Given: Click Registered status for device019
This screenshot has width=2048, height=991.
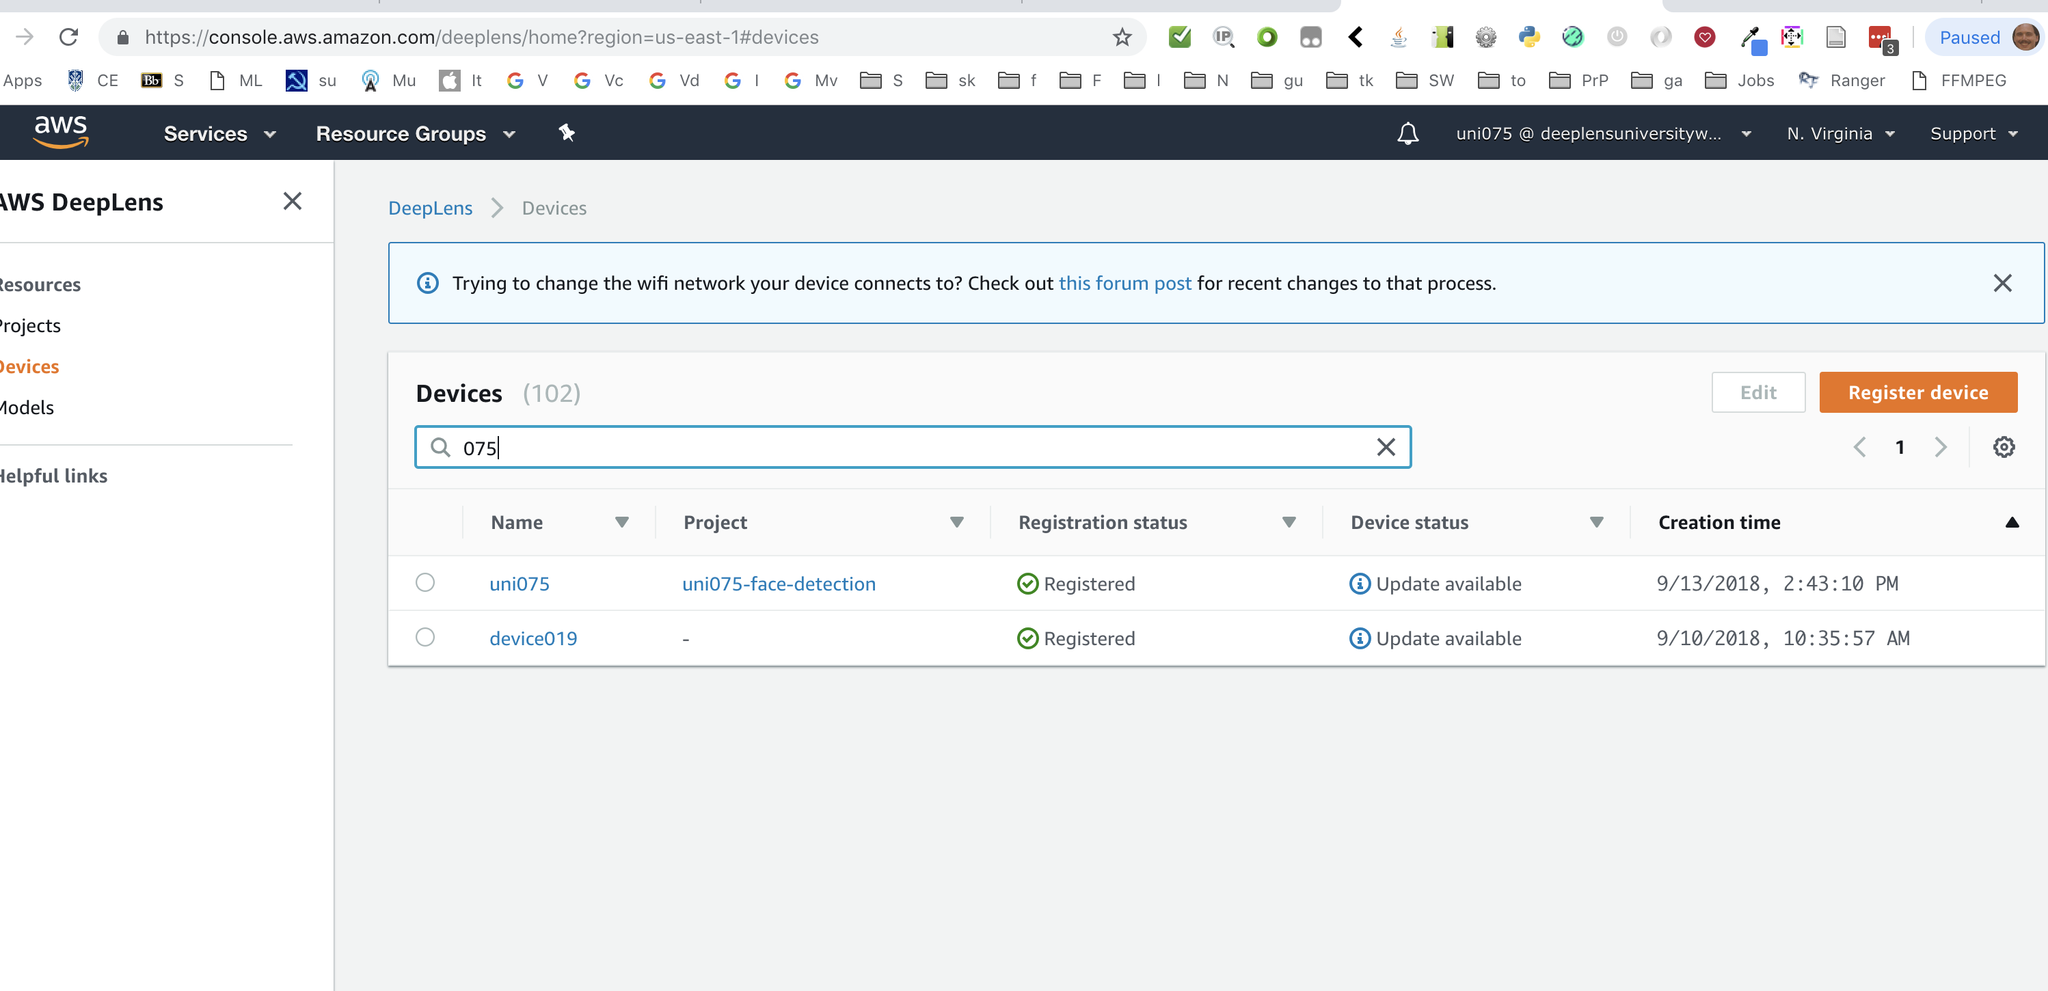Looking at the screenshot, I should tap(1076, 638).
